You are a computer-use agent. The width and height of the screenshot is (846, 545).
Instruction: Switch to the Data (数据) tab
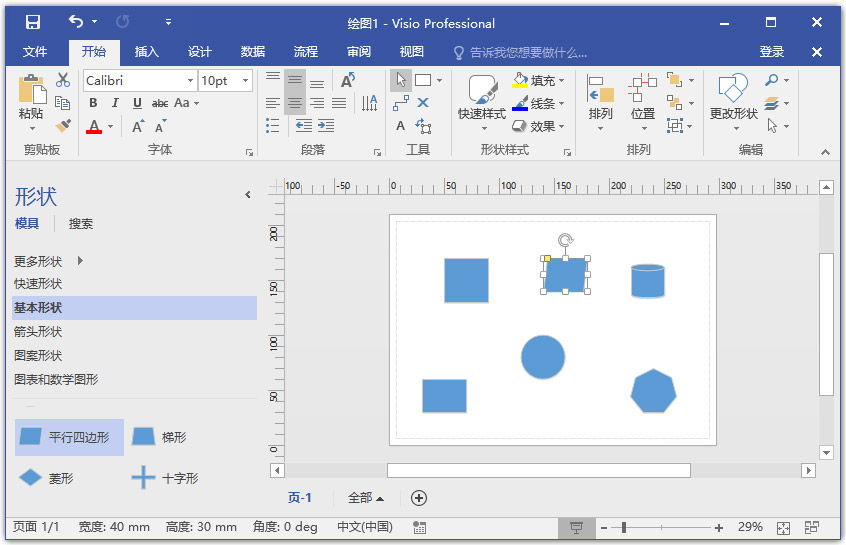(x=253, y=52)
